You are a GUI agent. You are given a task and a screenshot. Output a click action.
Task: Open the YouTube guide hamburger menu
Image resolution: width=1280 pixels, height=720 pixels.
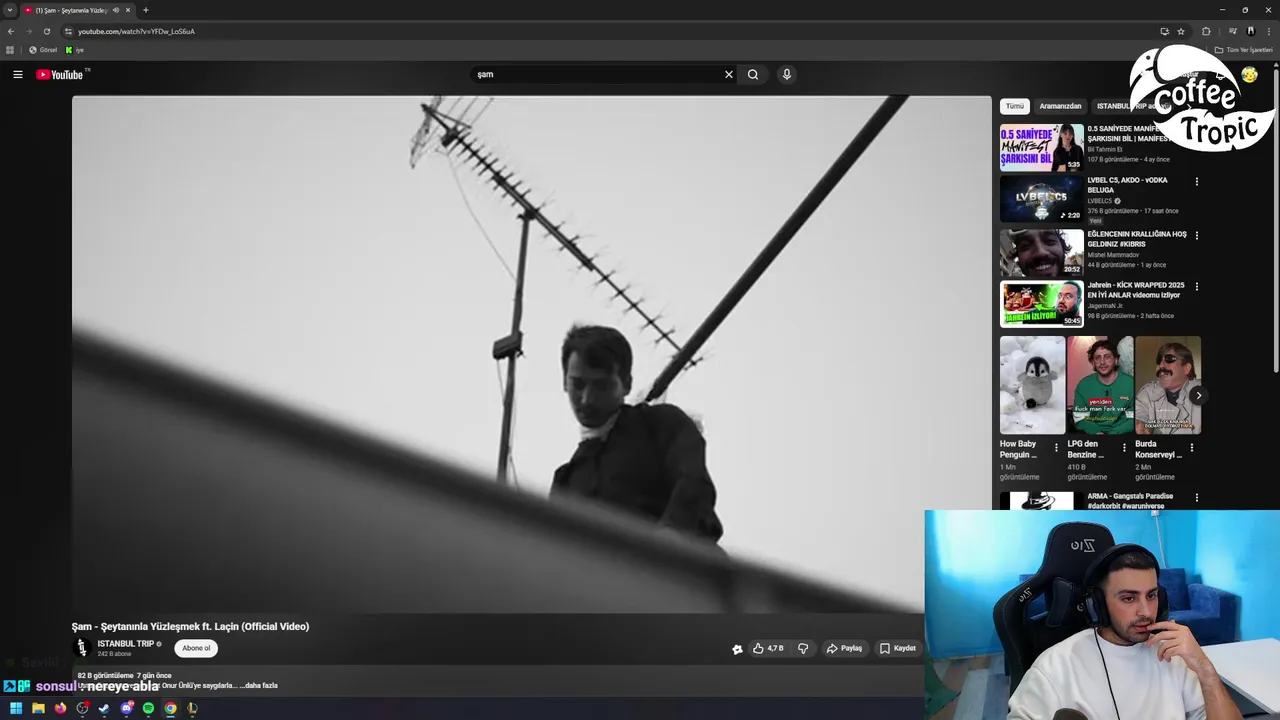pyautogui.click(x=17, y=74)
